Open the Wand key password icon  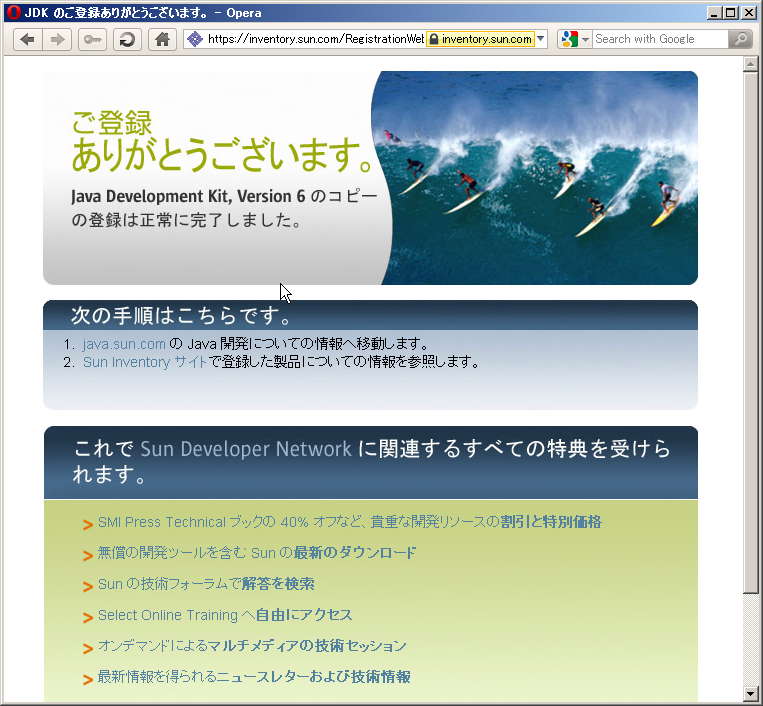(92, 39)
